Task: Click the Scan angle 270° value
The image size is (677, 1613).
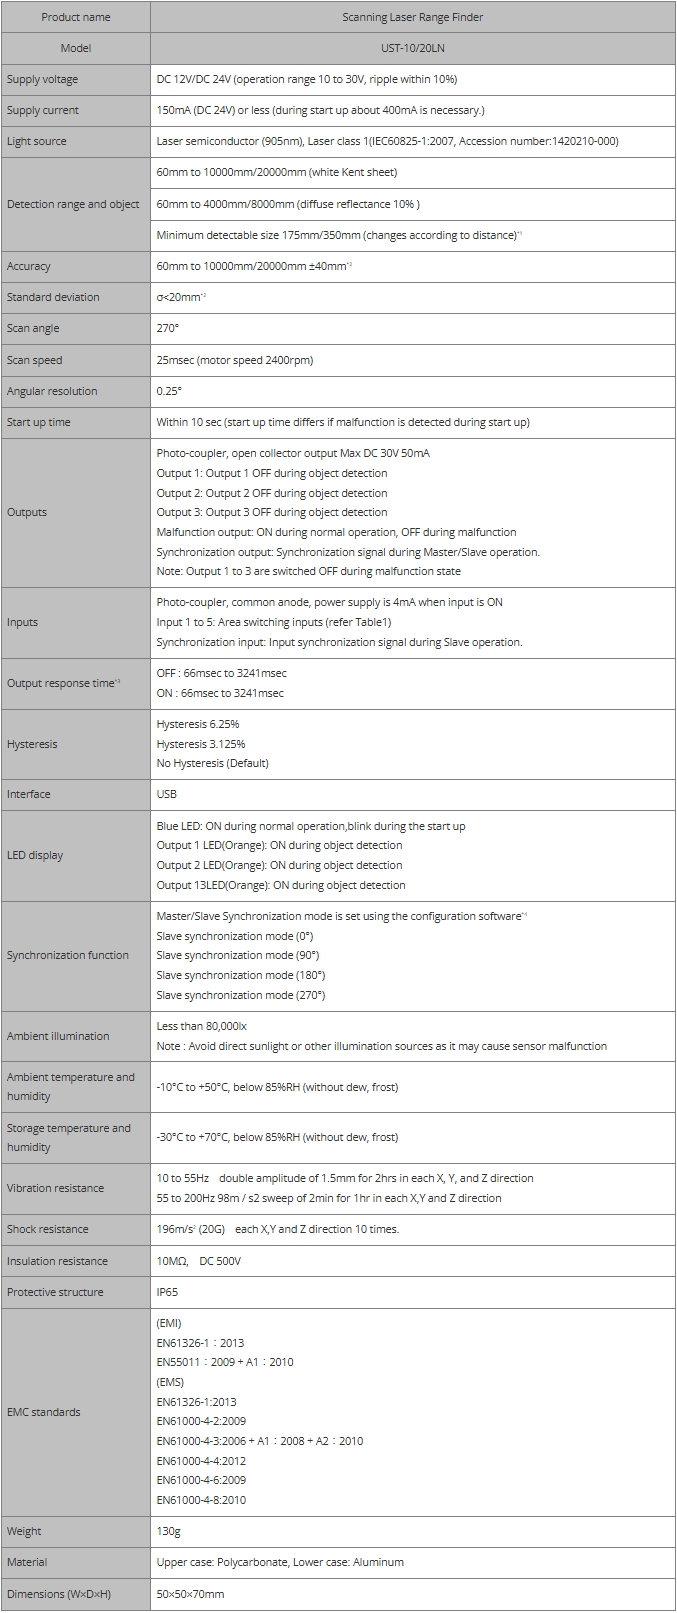Action: pyautogui.click(x=168, y=328)
